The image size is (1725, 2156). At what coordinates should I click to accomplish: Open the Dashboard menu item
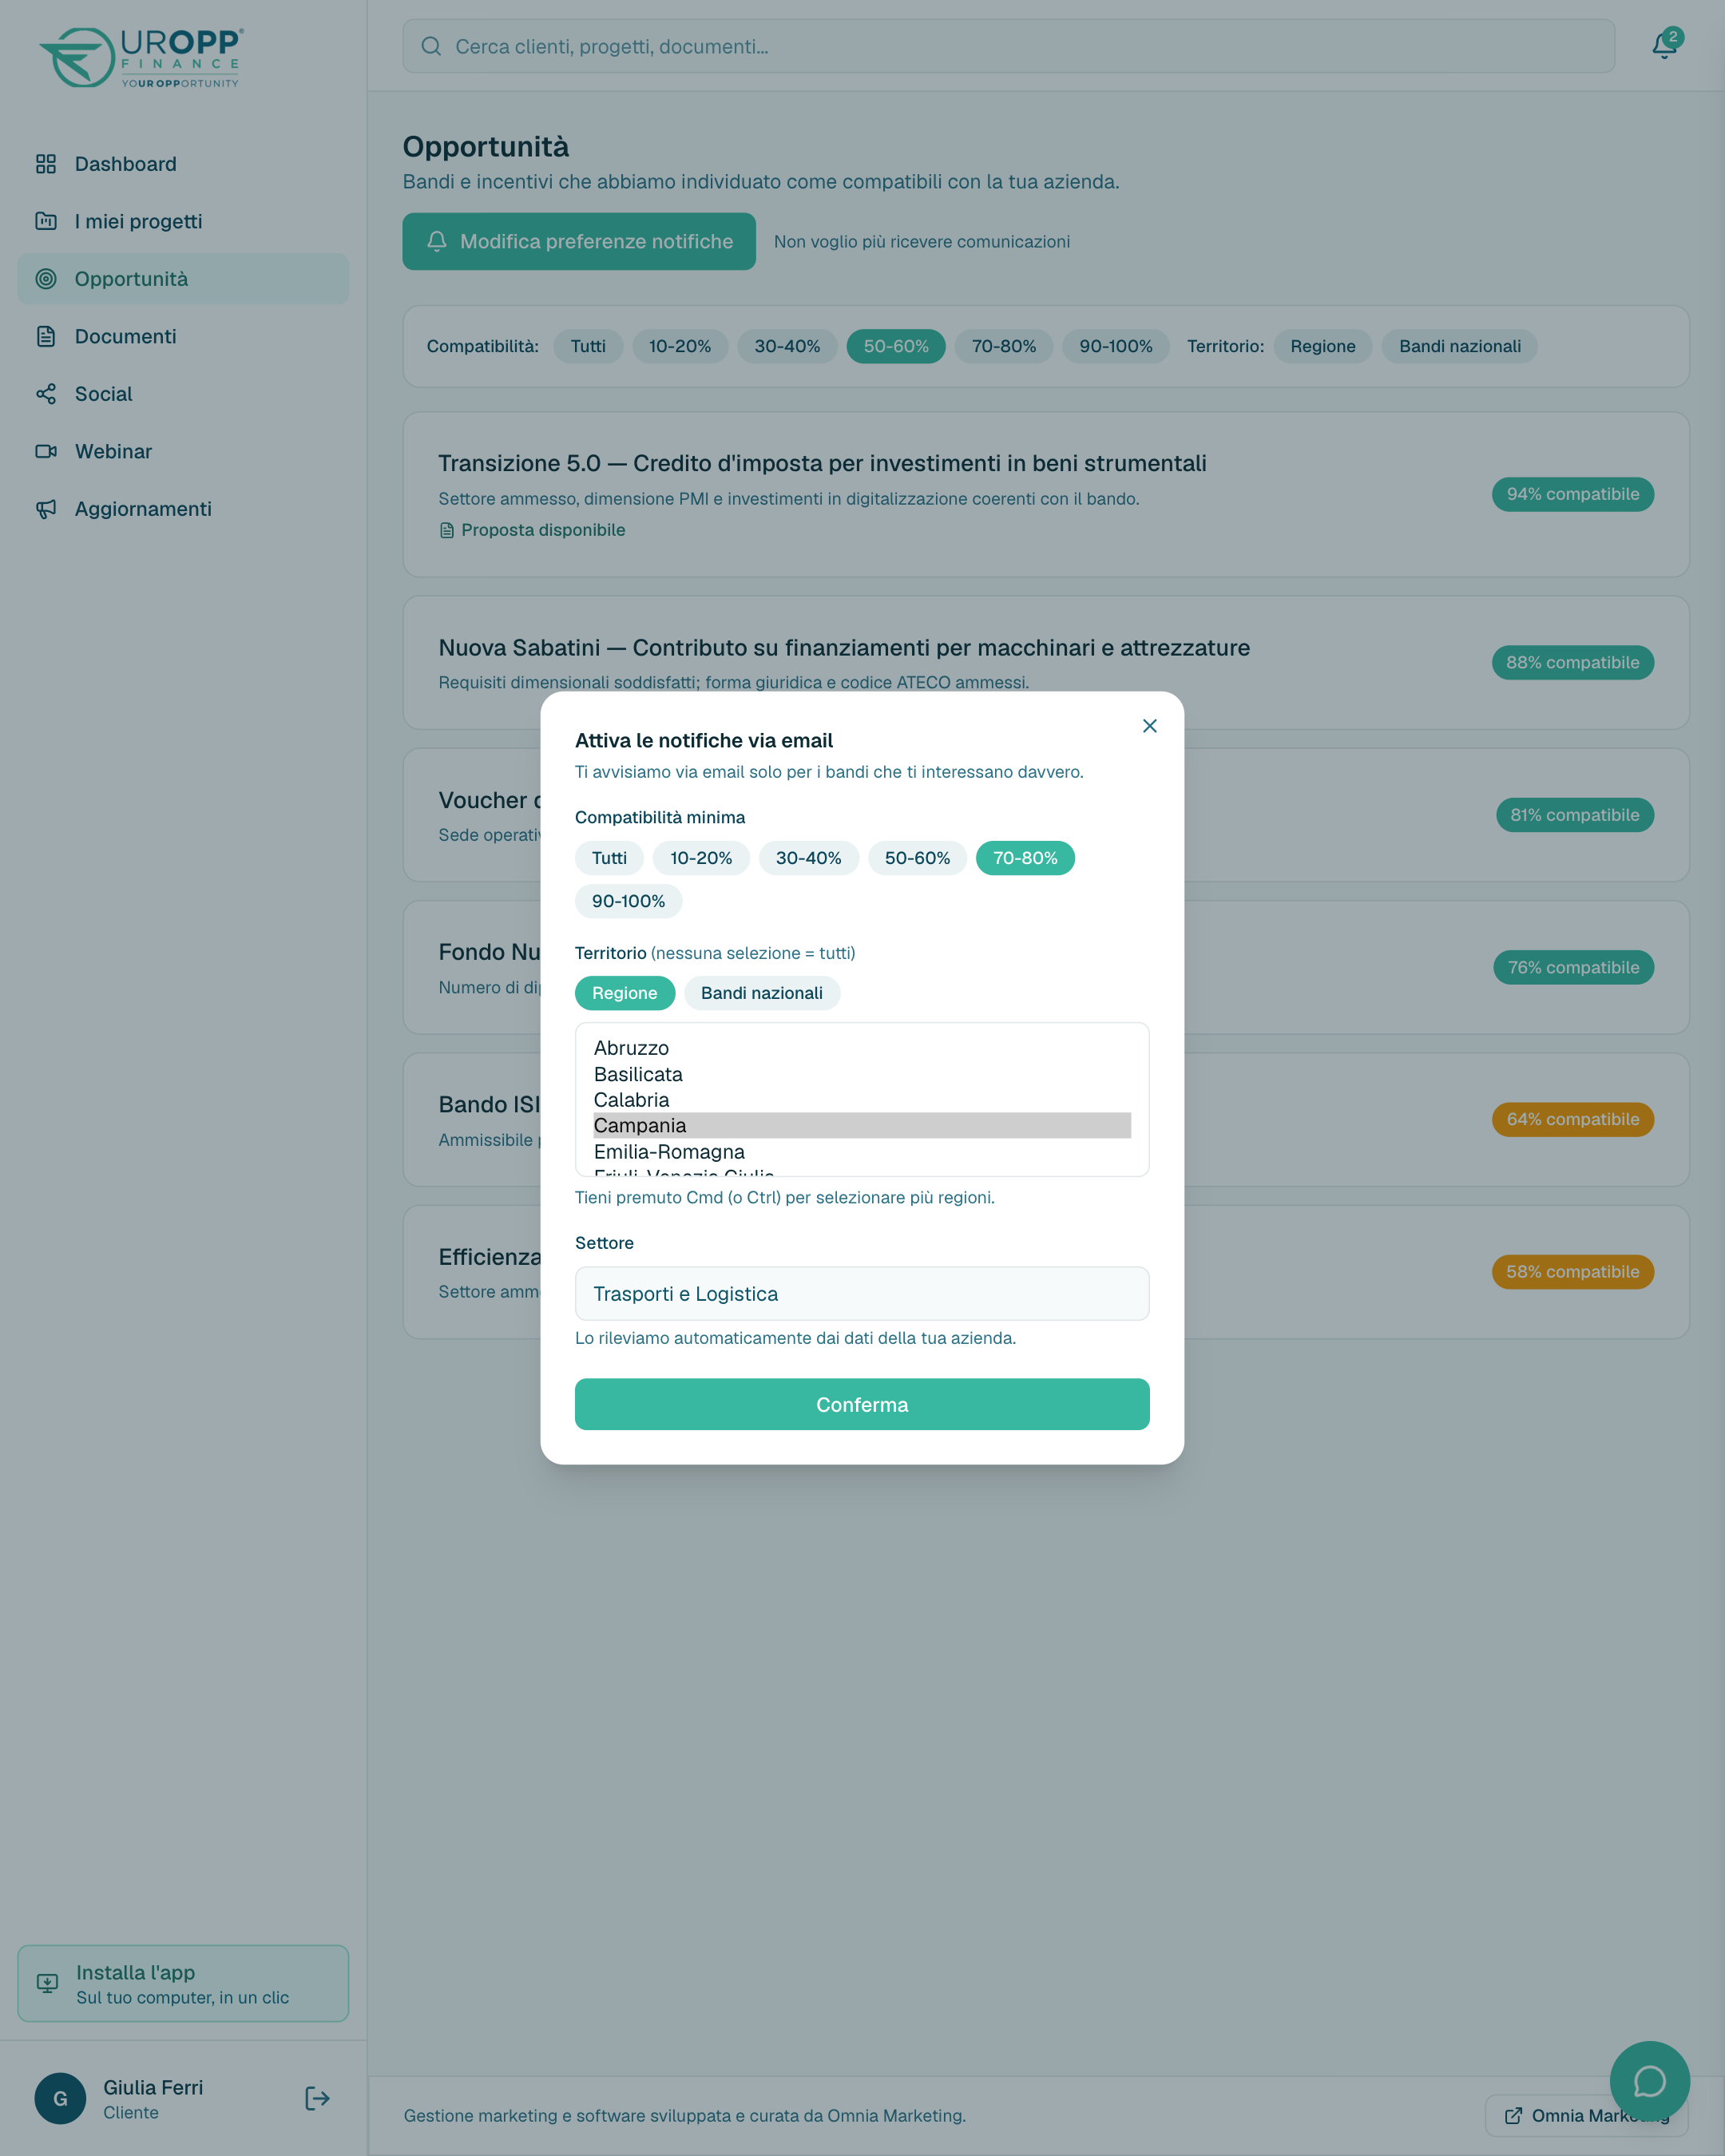(x=183, y=164)
